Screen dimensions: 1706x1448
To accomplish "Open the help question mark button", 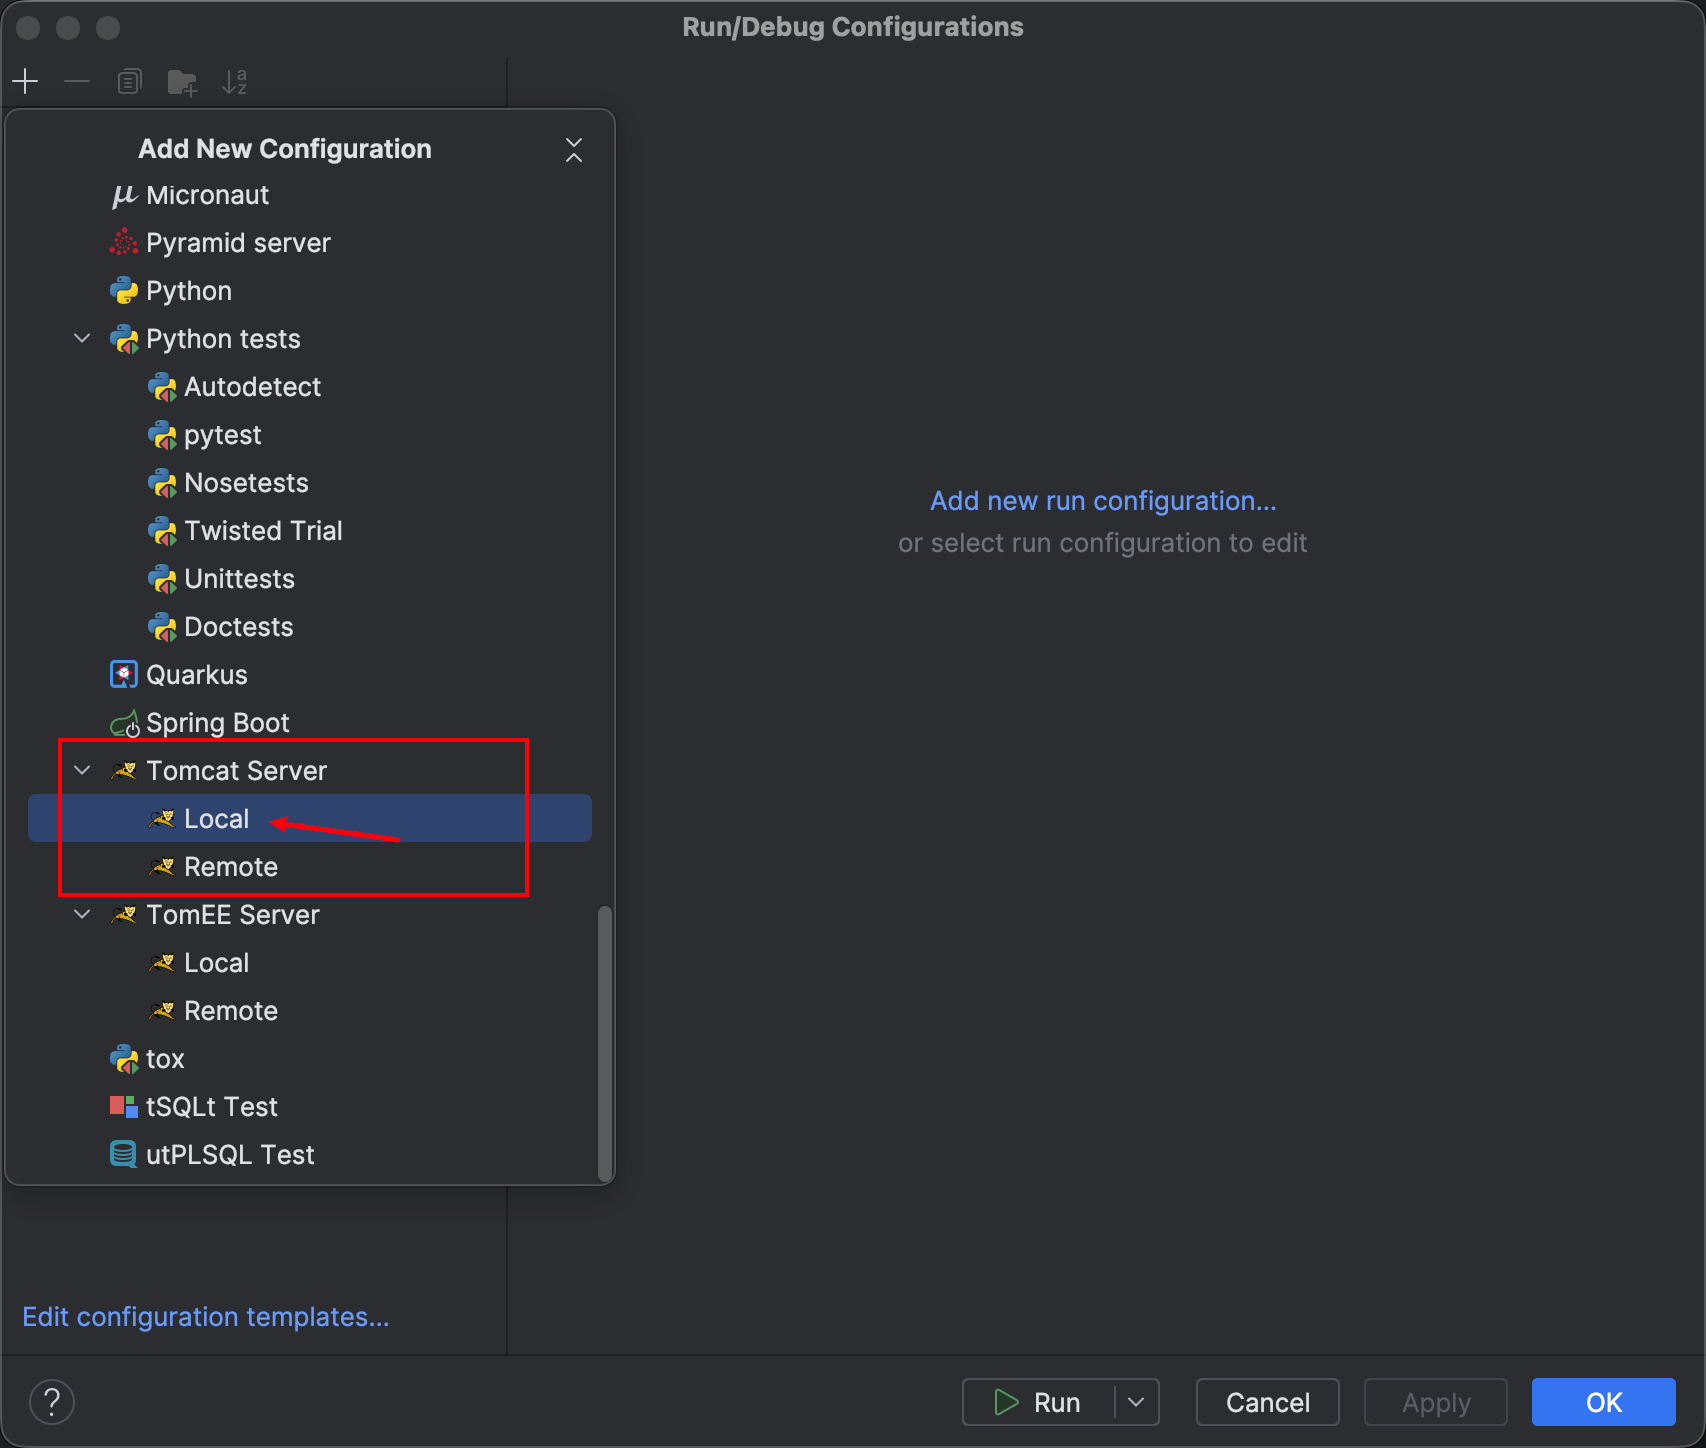I will [52, 1402].
